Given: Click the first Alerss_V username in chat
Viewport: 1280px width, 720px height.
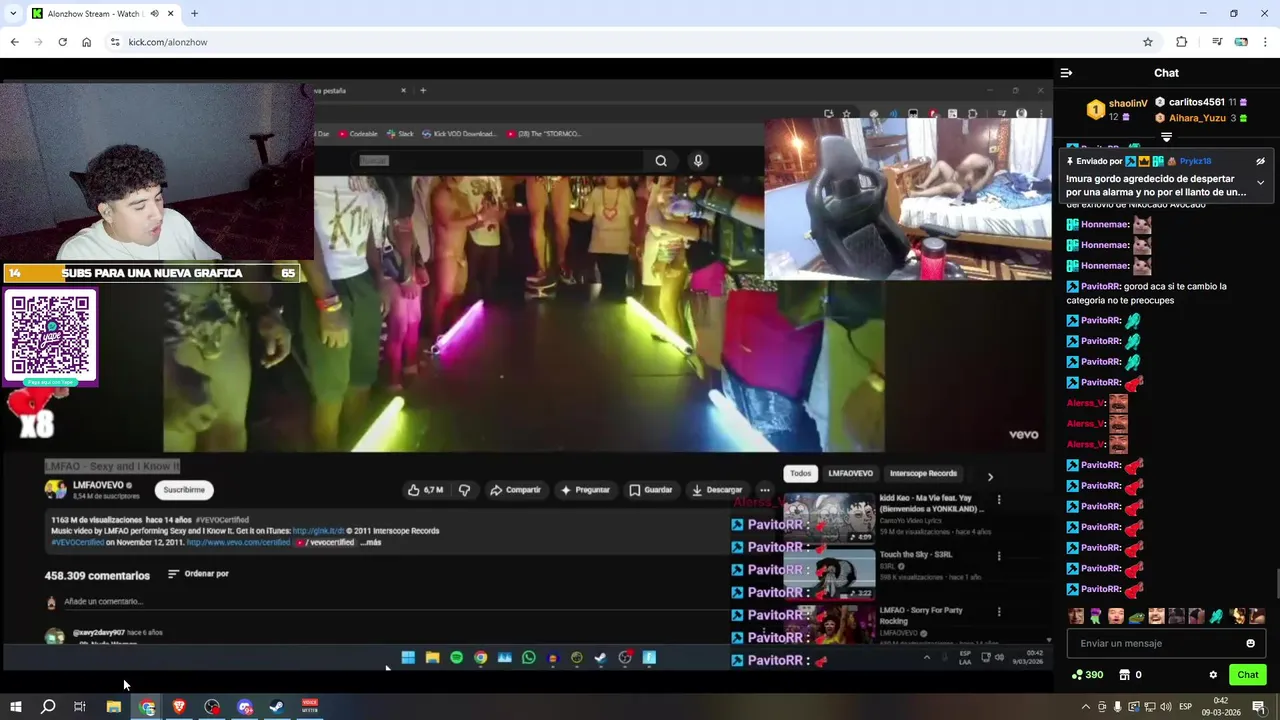Looking at the screenshot, I should click(x=1086, y=403).
